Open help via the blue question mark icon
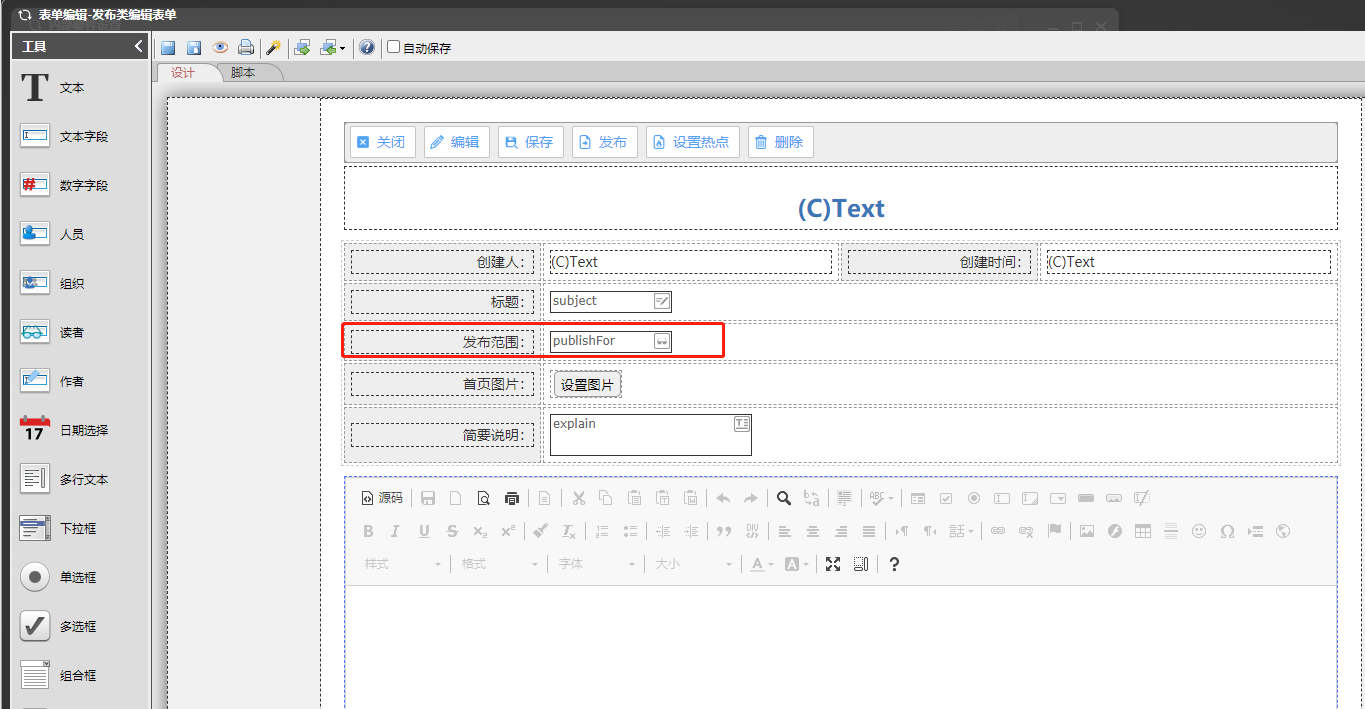 [367, 48]
